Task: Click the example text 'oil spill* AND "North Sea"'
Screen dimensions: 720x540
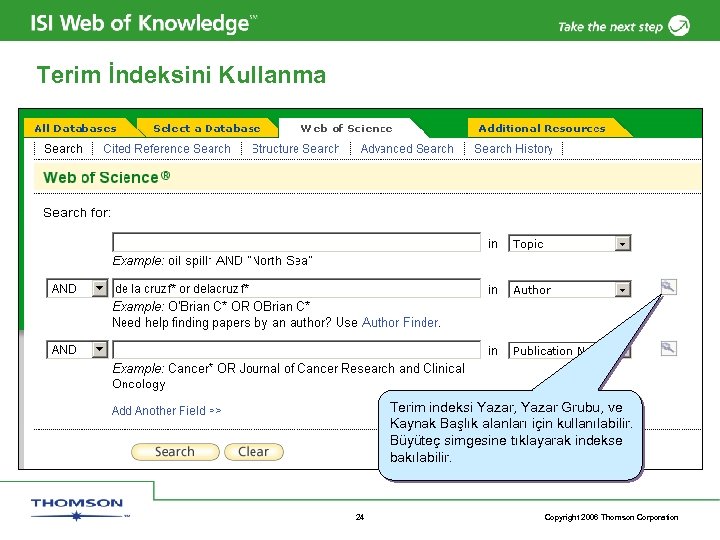Action: coord(240,260)
